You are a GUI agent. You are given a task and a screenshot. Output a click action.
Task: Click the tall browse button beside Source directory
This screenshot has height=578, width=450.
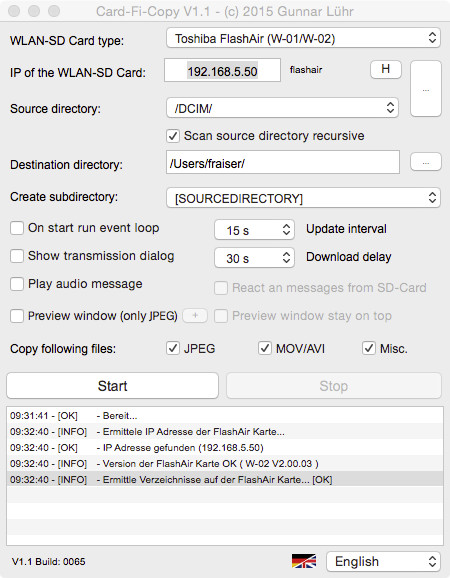[x=426, y=89]
